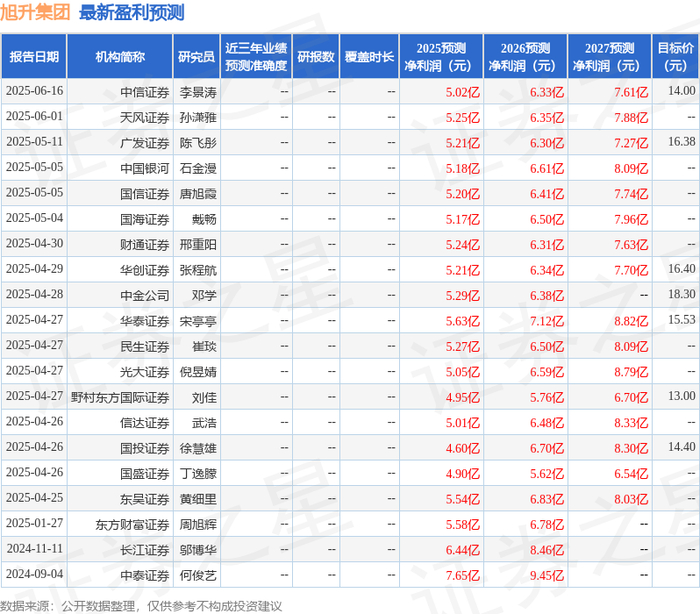Select date cell 2025-01-27
The height and width of the screenshot is (614, 700).
[x=34, y=523]
